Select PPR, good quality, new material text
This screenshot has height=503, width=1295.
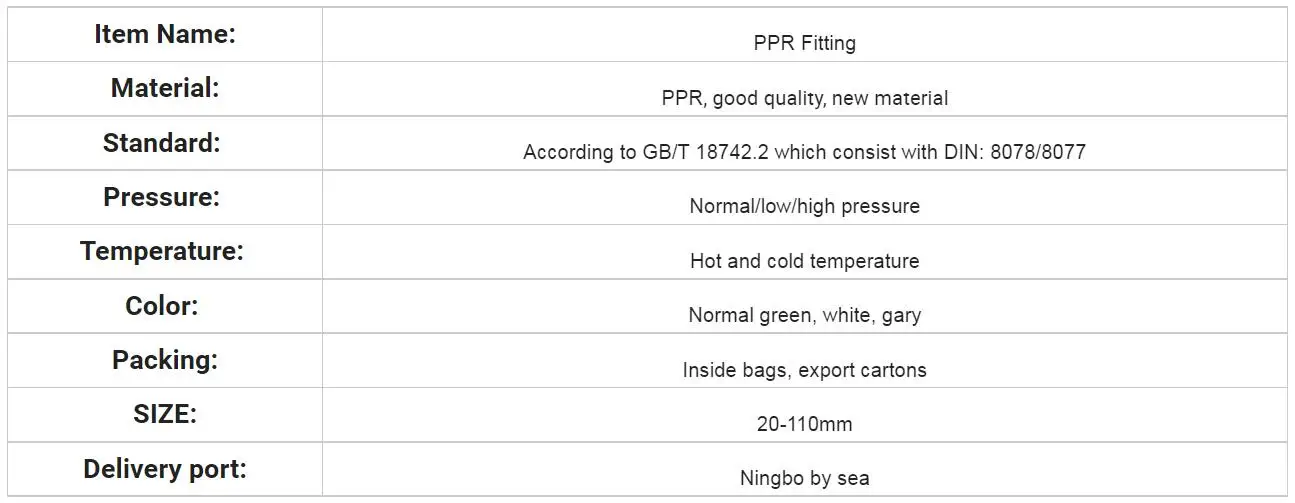tap(804, 98)
